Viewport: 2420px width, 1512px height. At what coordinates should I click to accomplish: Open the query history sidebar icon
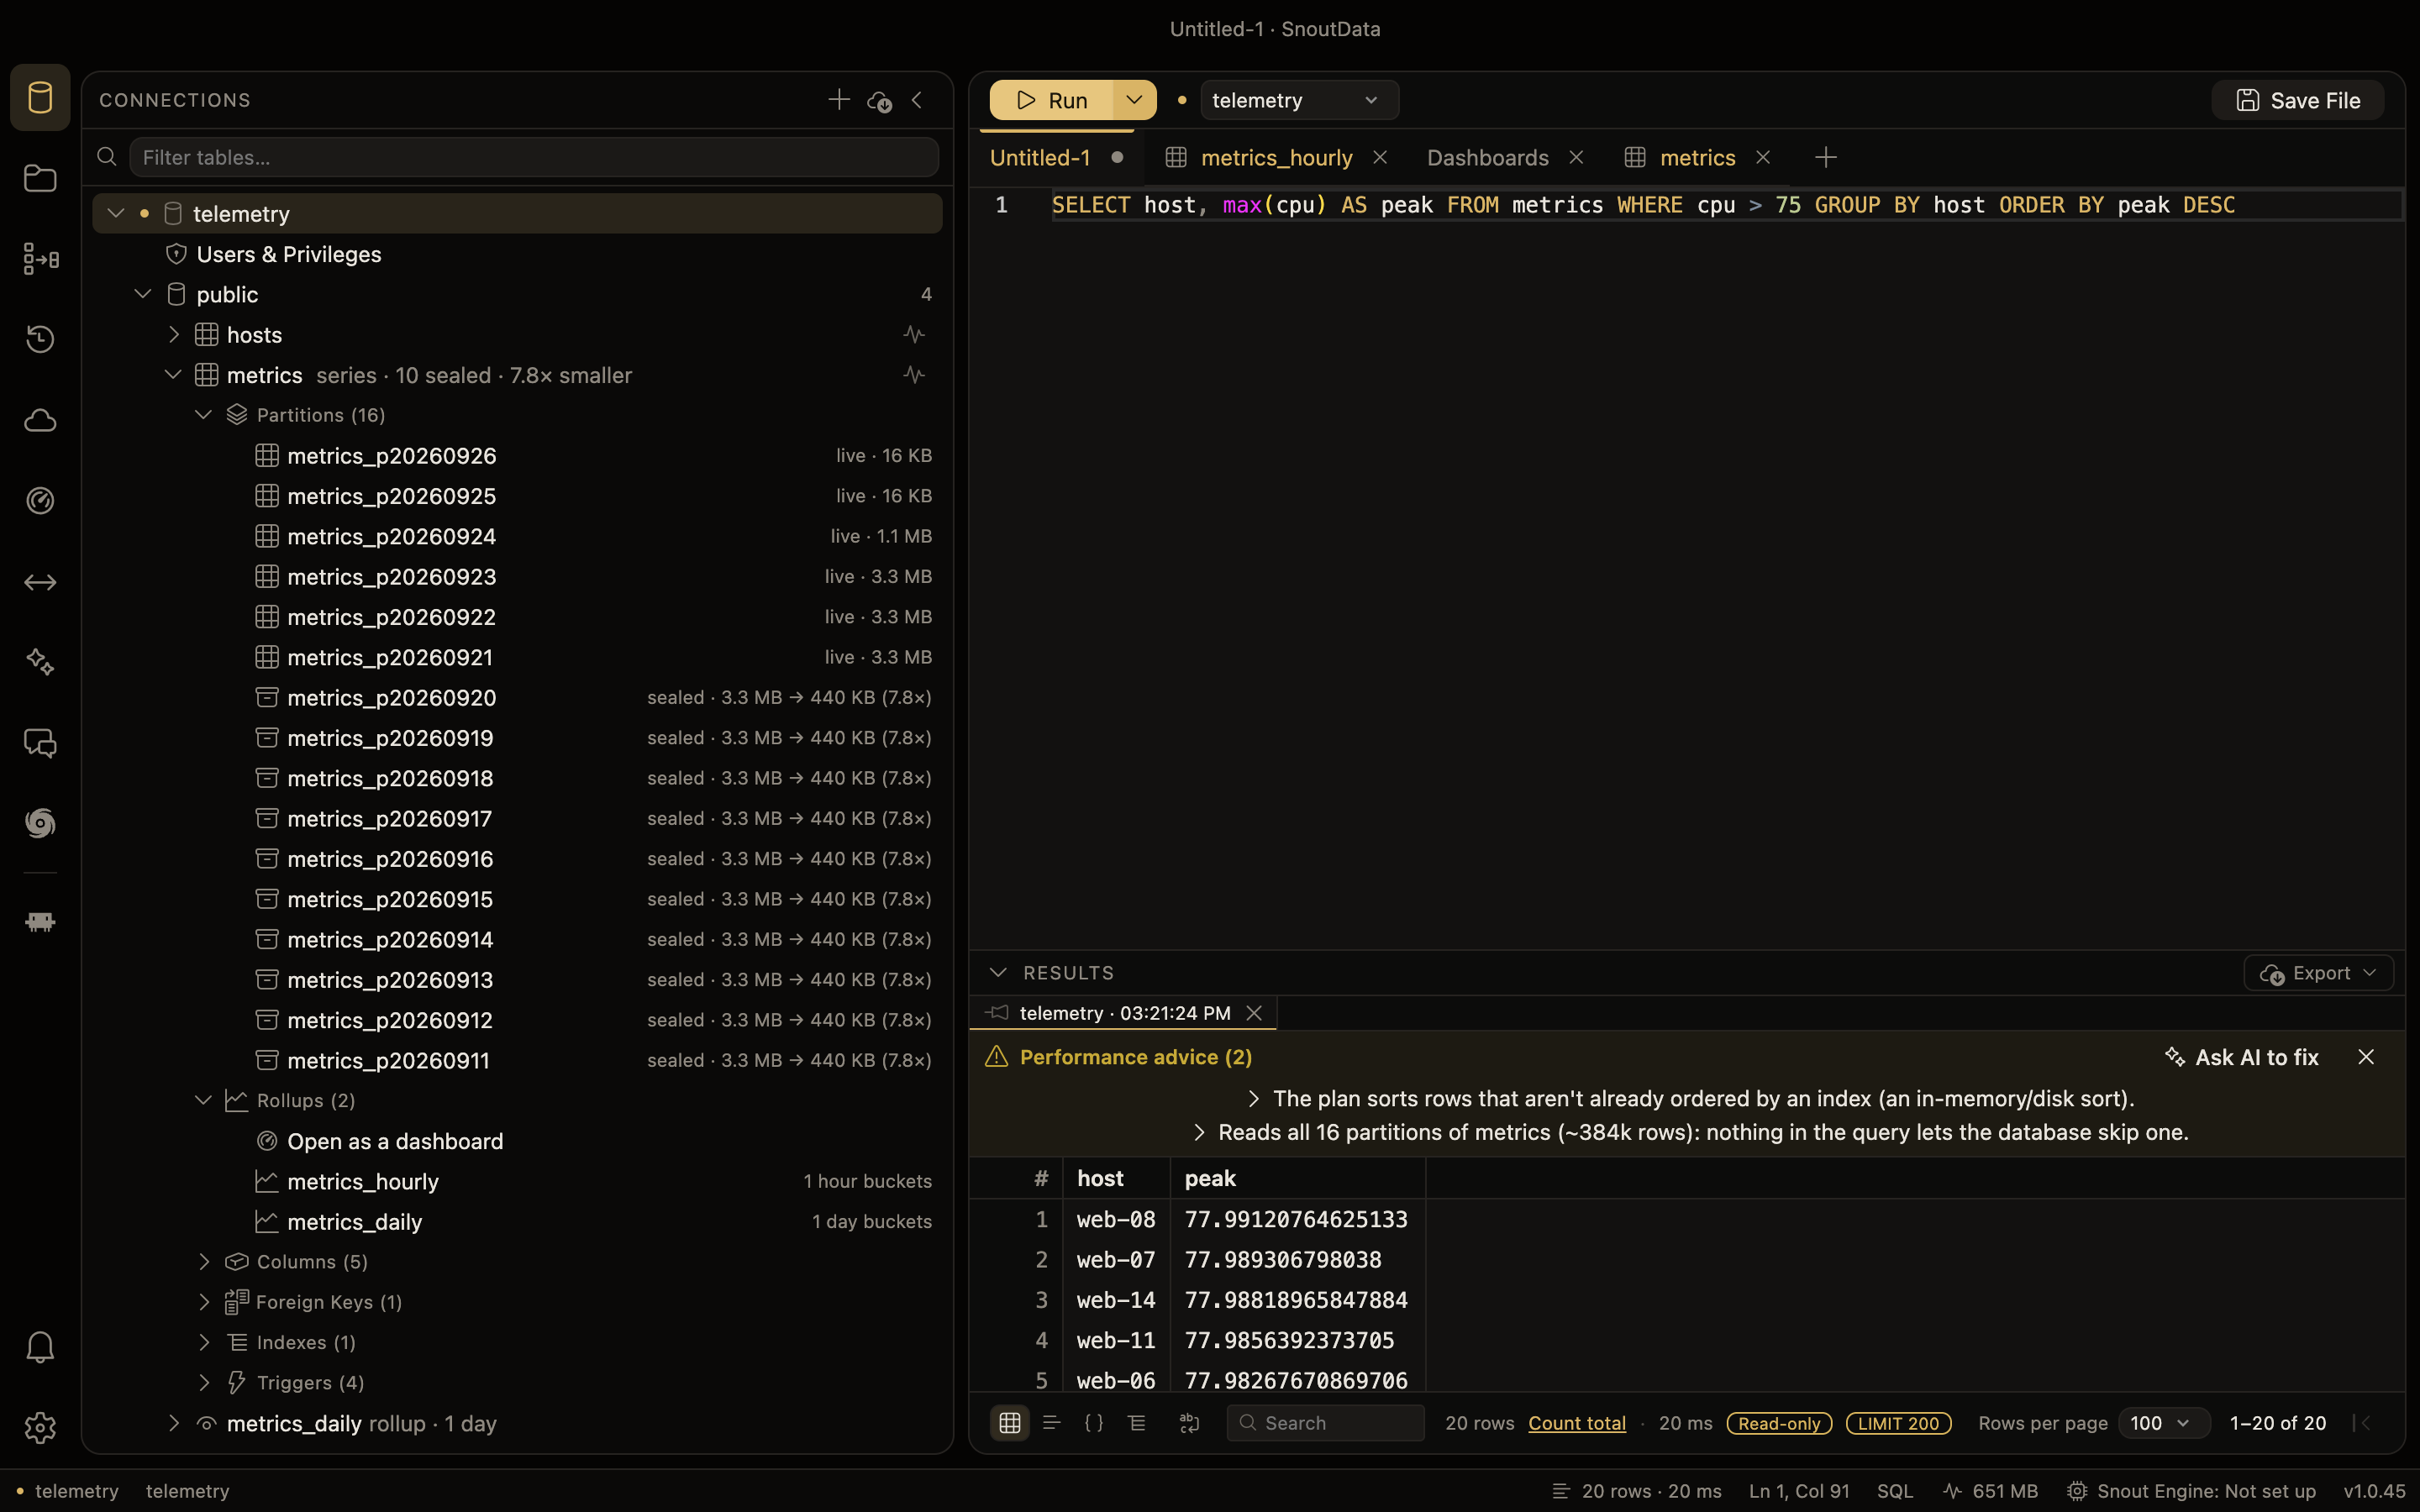(x=40, y=339)
